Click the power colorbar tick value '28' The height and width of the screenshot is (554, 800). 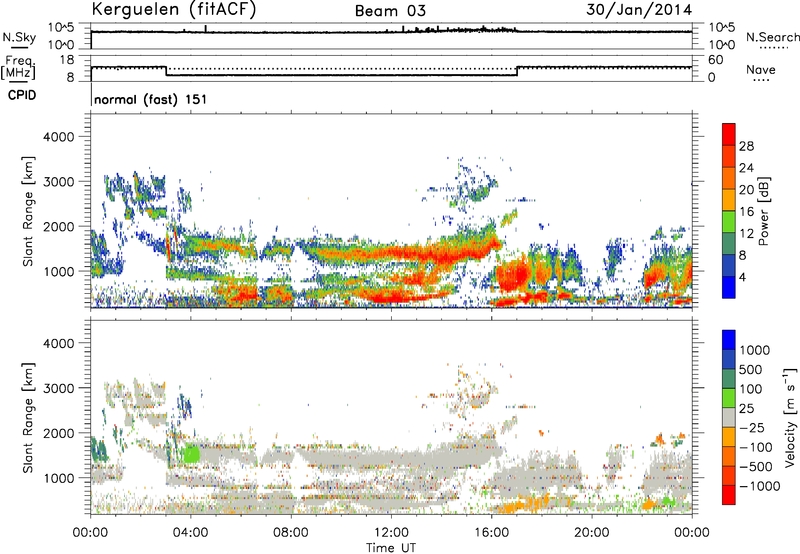746,146
